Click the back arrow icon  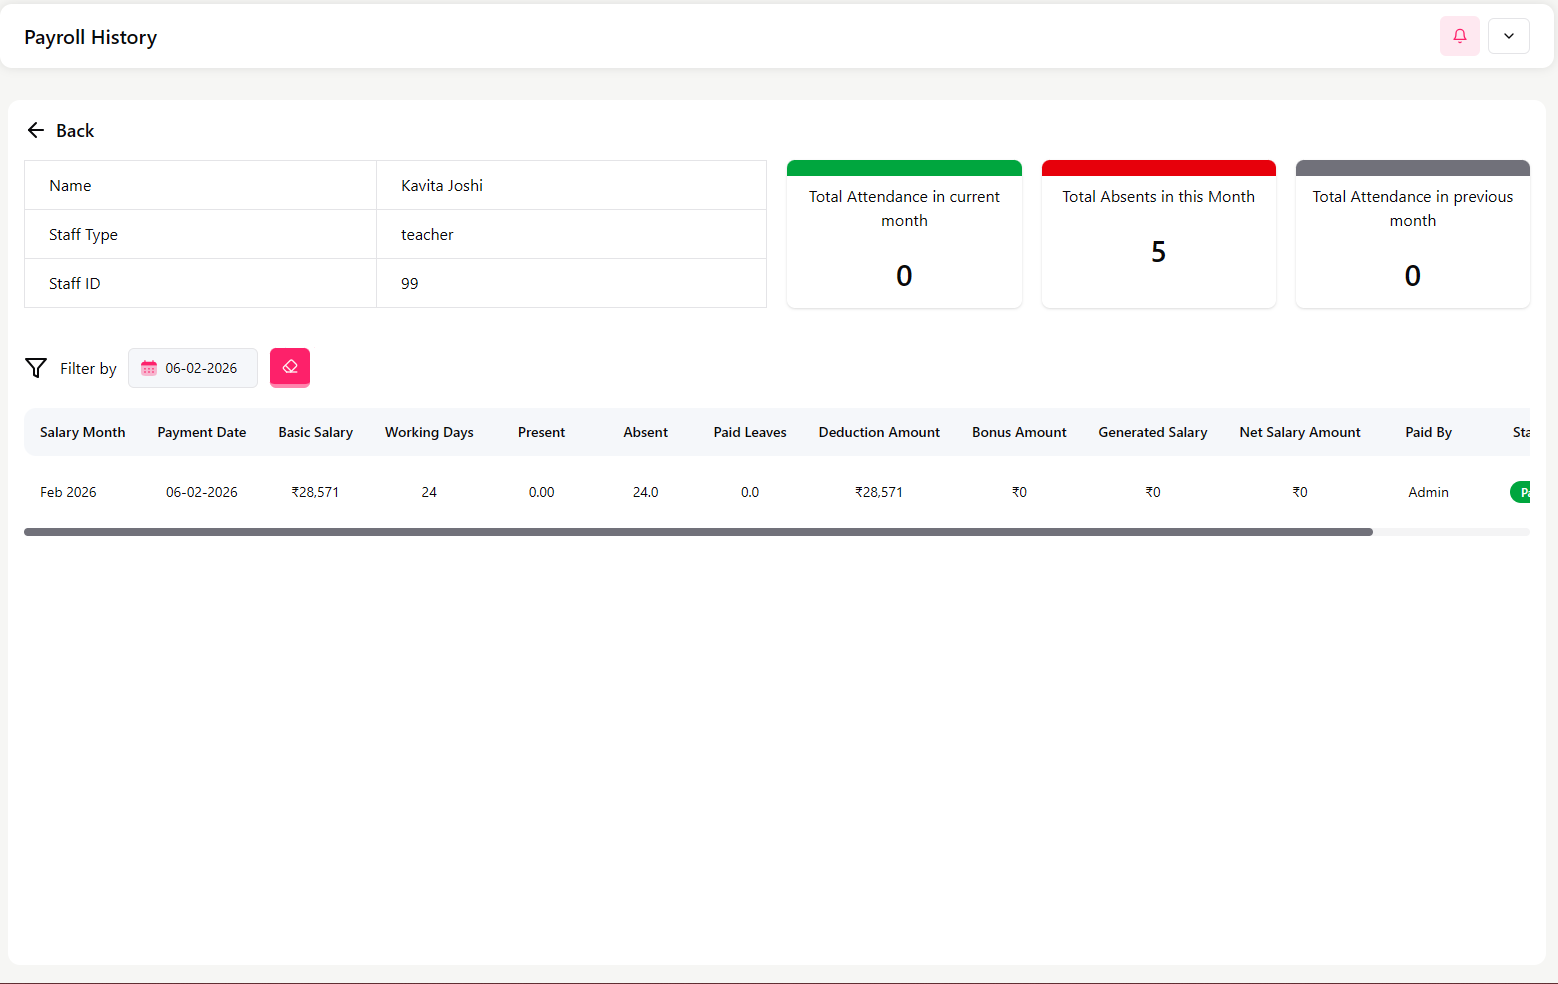pyautogui.click(x=36, y=131)
